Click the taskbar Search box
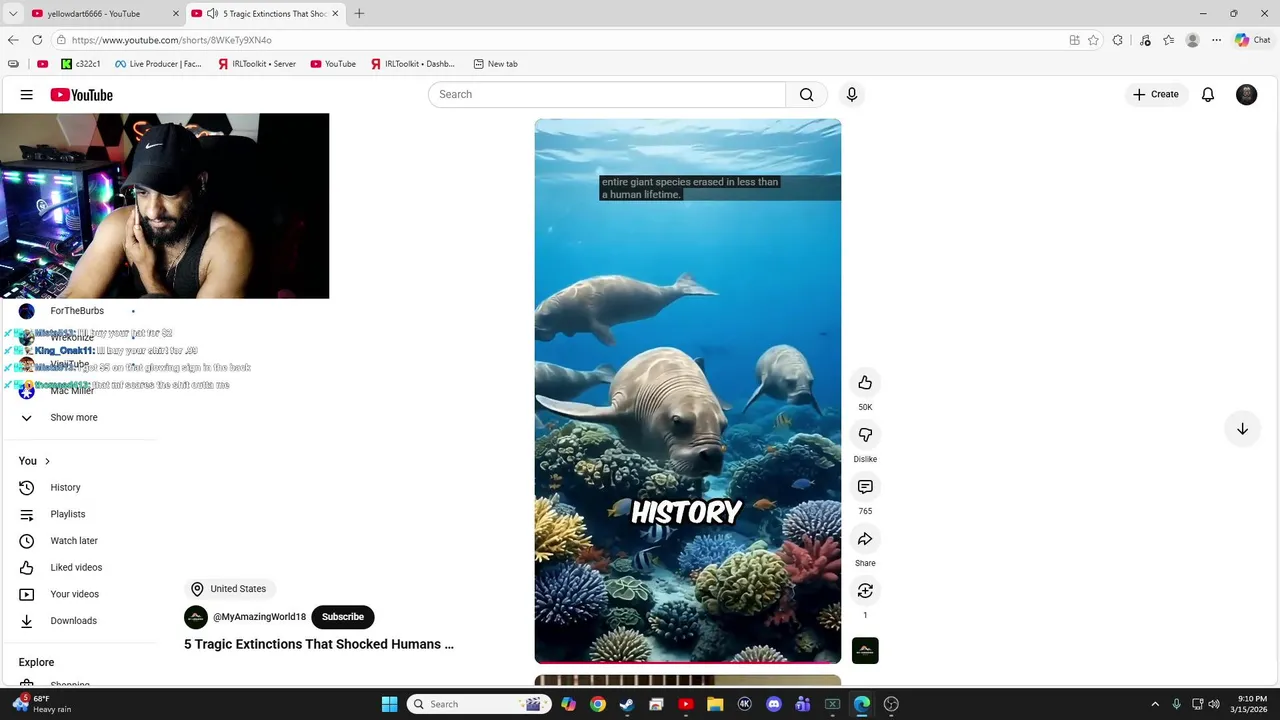1280x720 pixels. click(480, 704)
